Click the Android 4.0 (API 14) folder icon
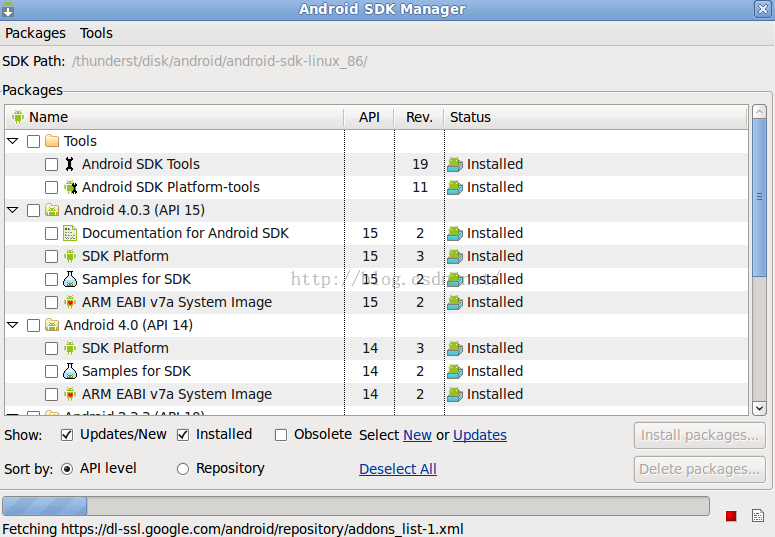 (x=52, y=325)
